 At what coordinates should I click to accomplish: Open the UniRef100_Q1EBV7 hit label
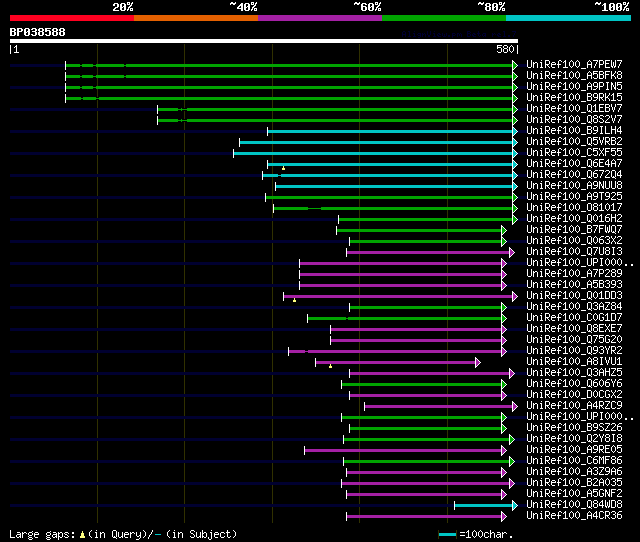574,109
